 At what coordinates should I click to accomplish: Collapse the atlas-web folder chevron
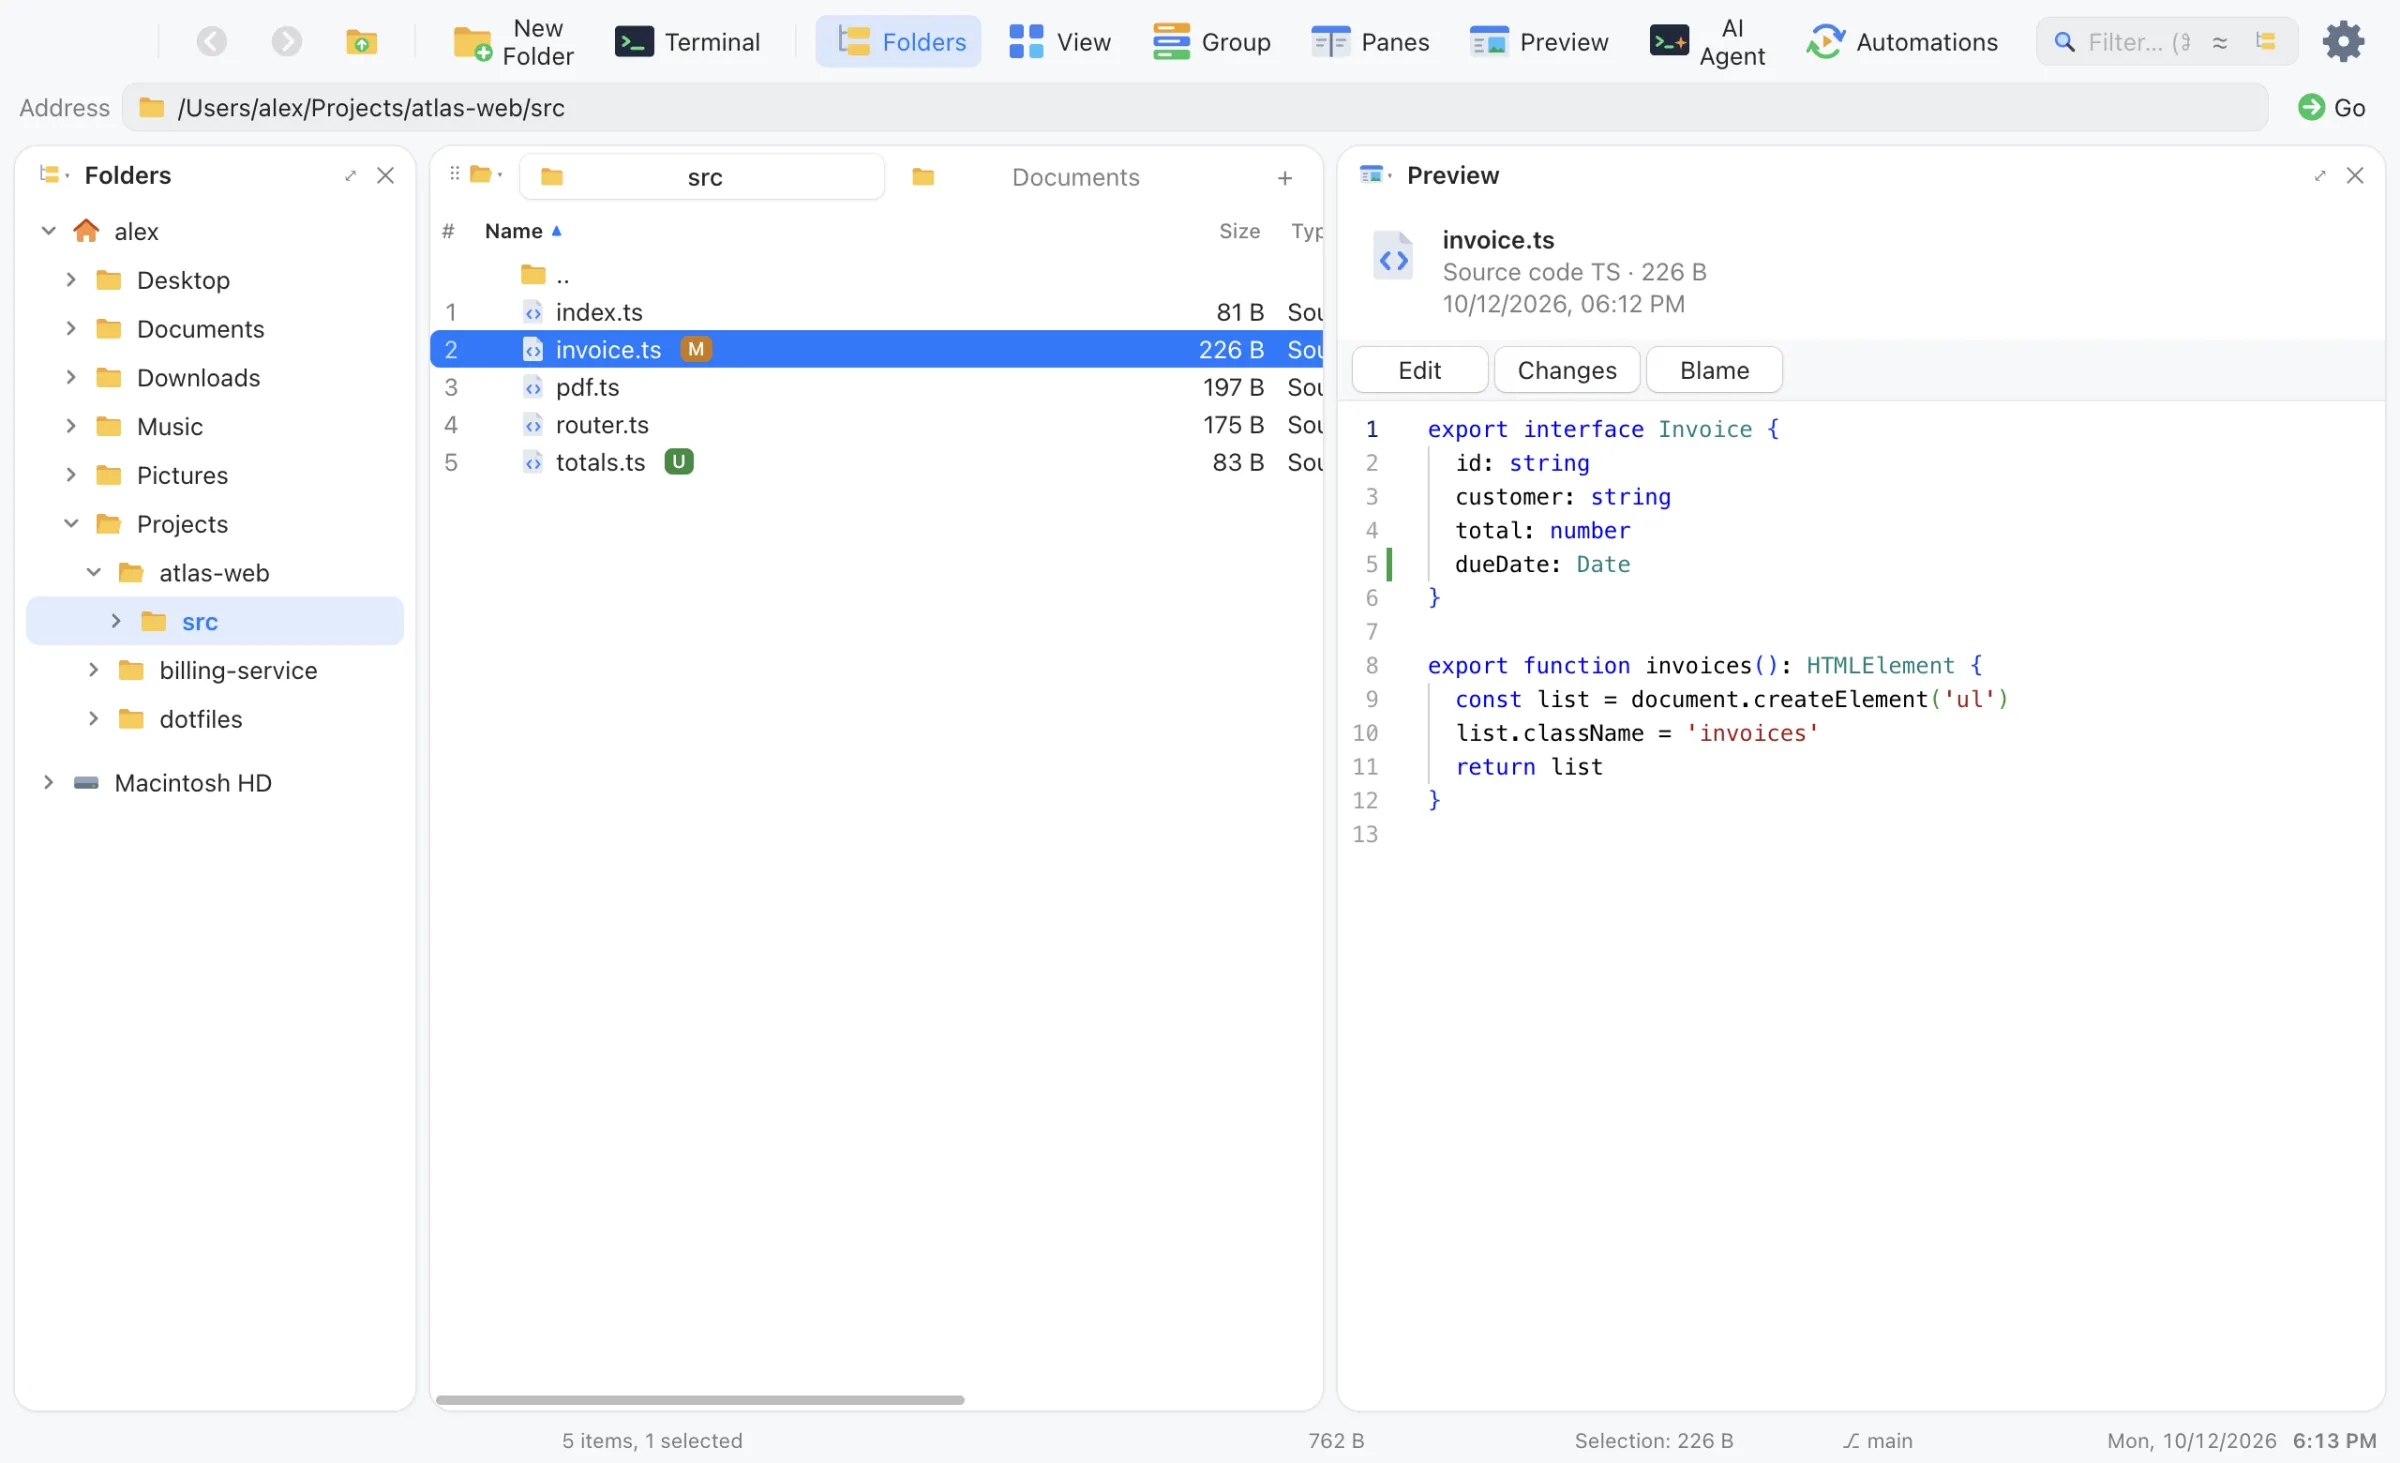click(93, 573)
